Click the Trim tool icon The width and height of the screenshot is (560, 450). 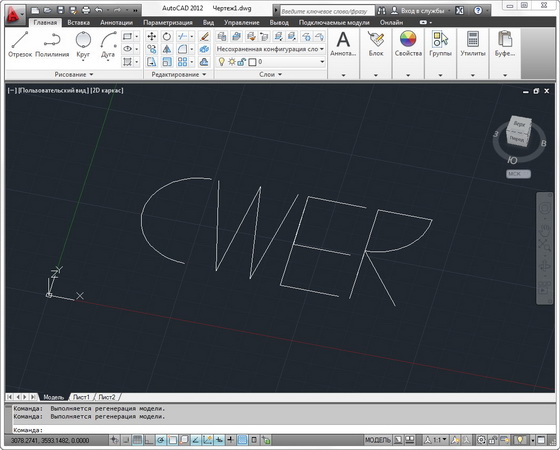pyautogui.click(x=182, y=36)
